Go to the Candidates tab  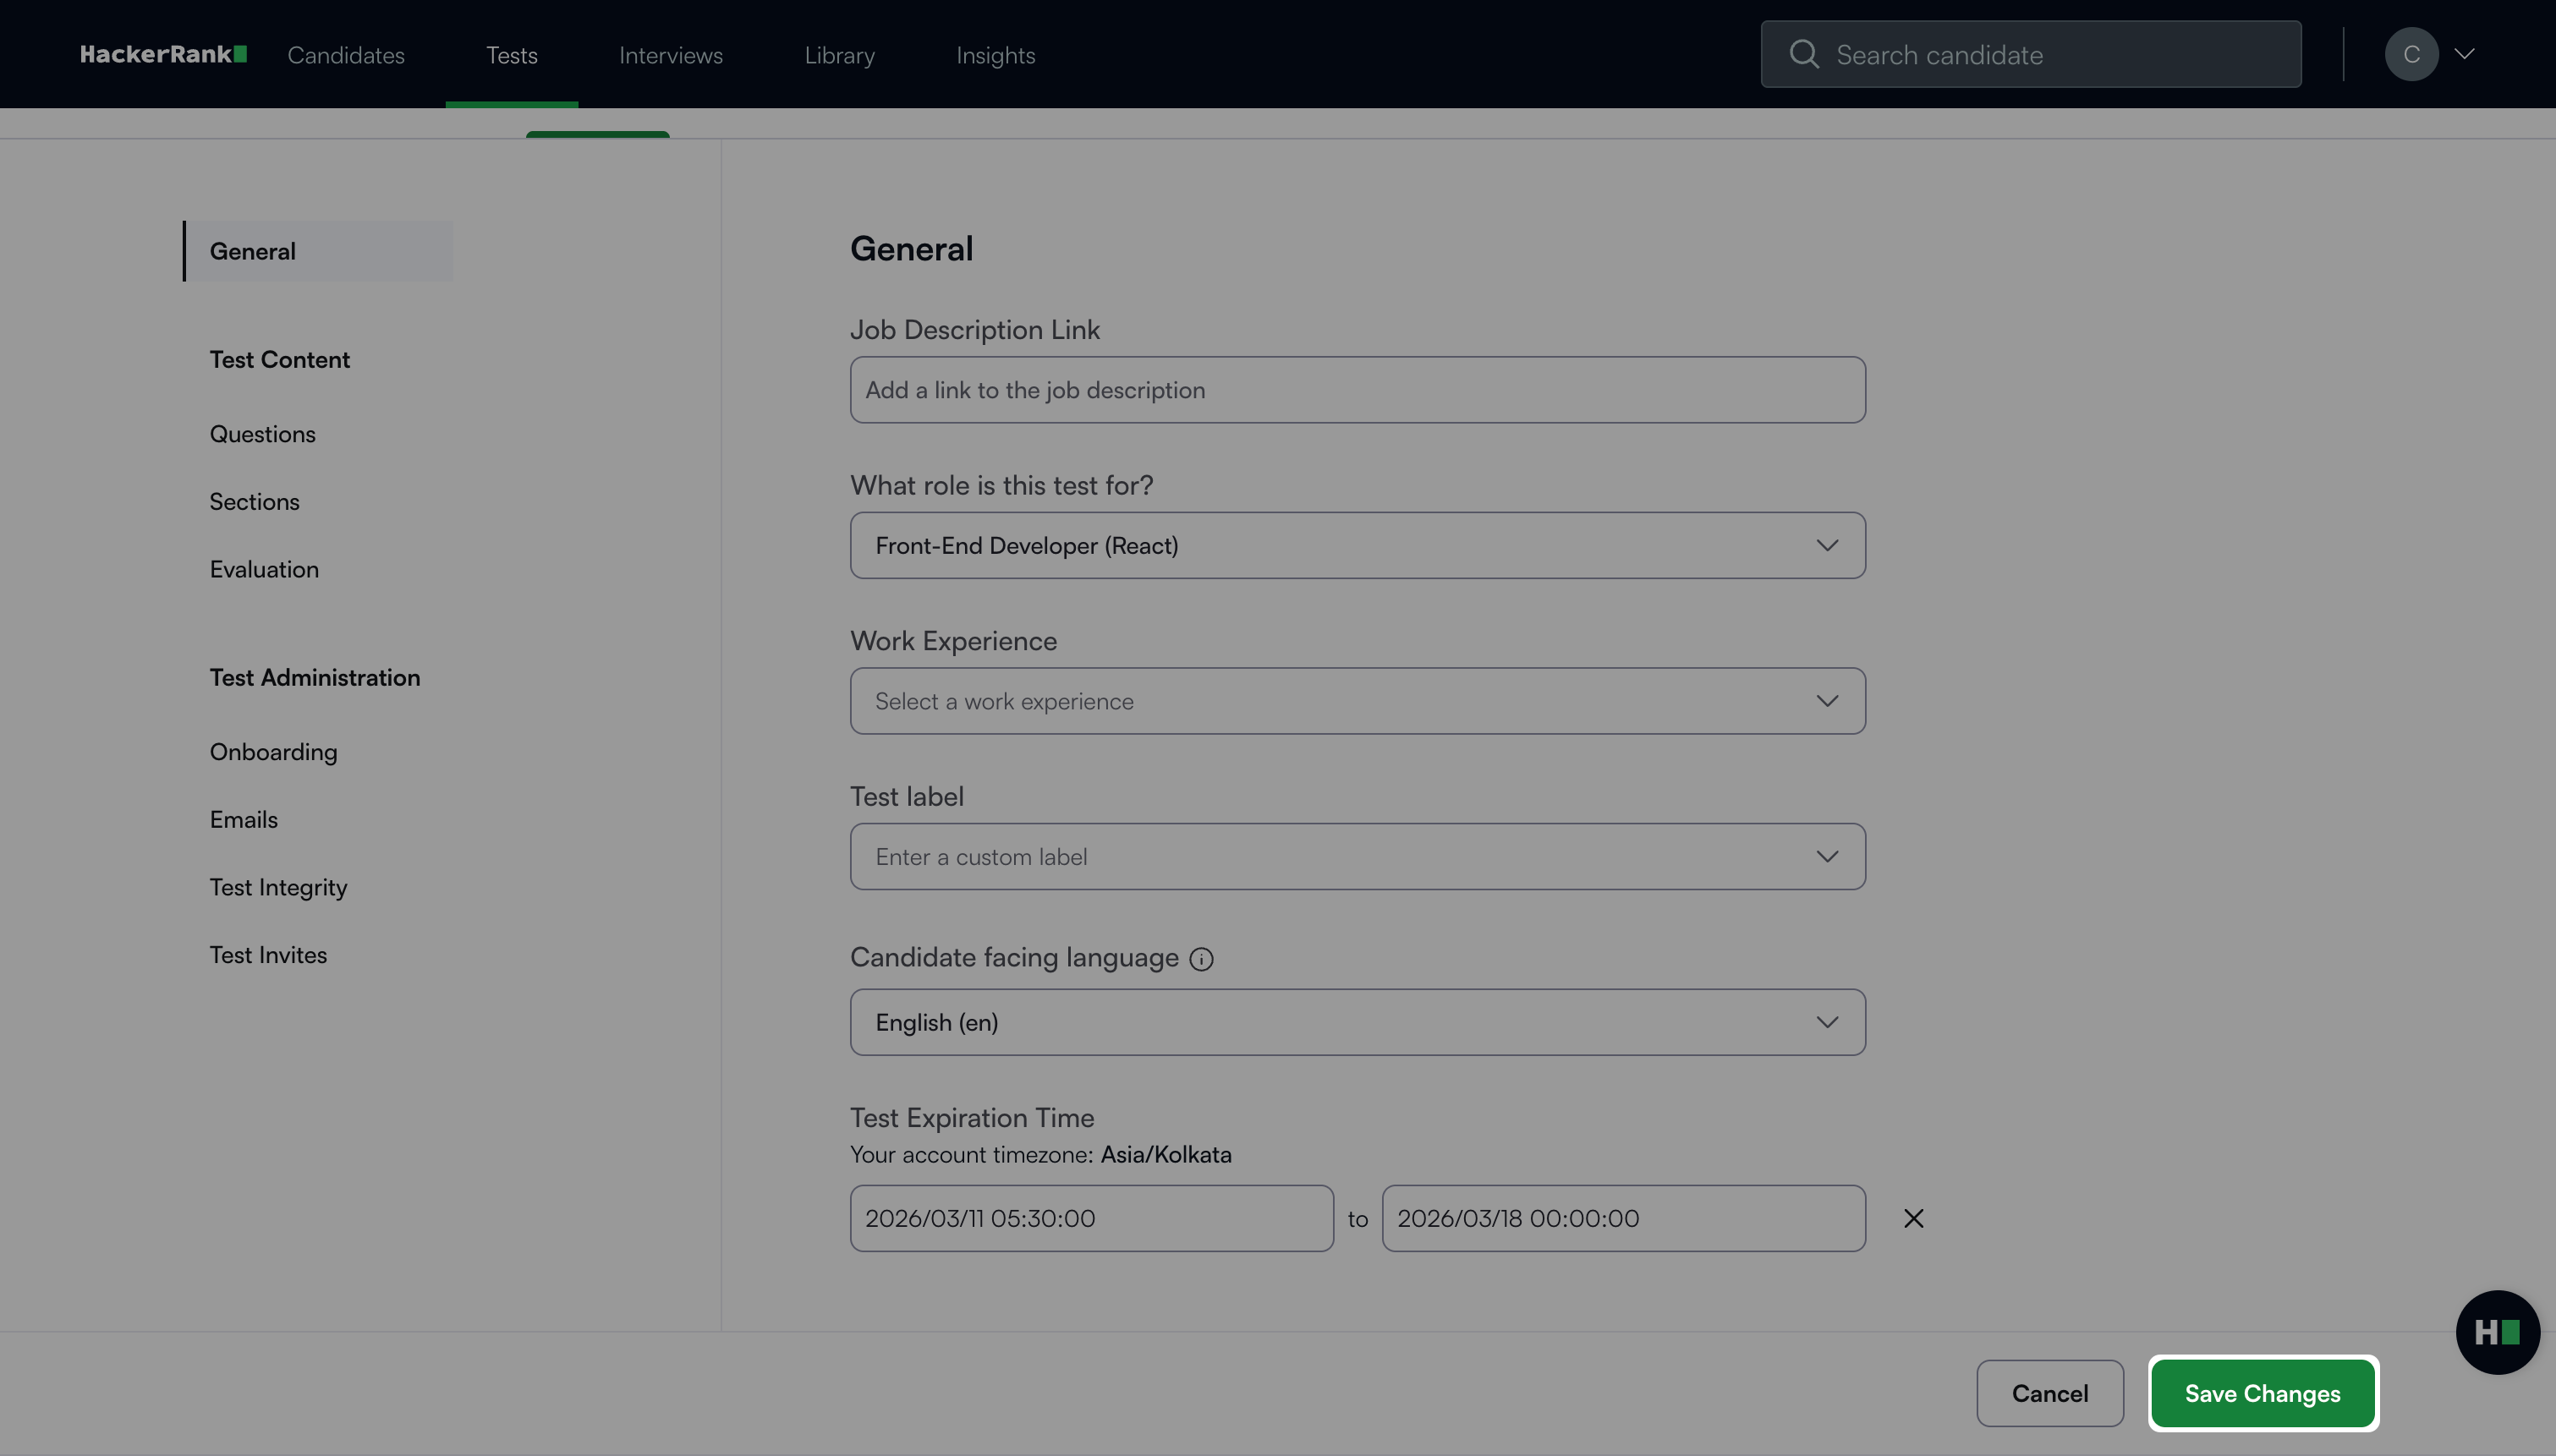(x=346, y=55)
